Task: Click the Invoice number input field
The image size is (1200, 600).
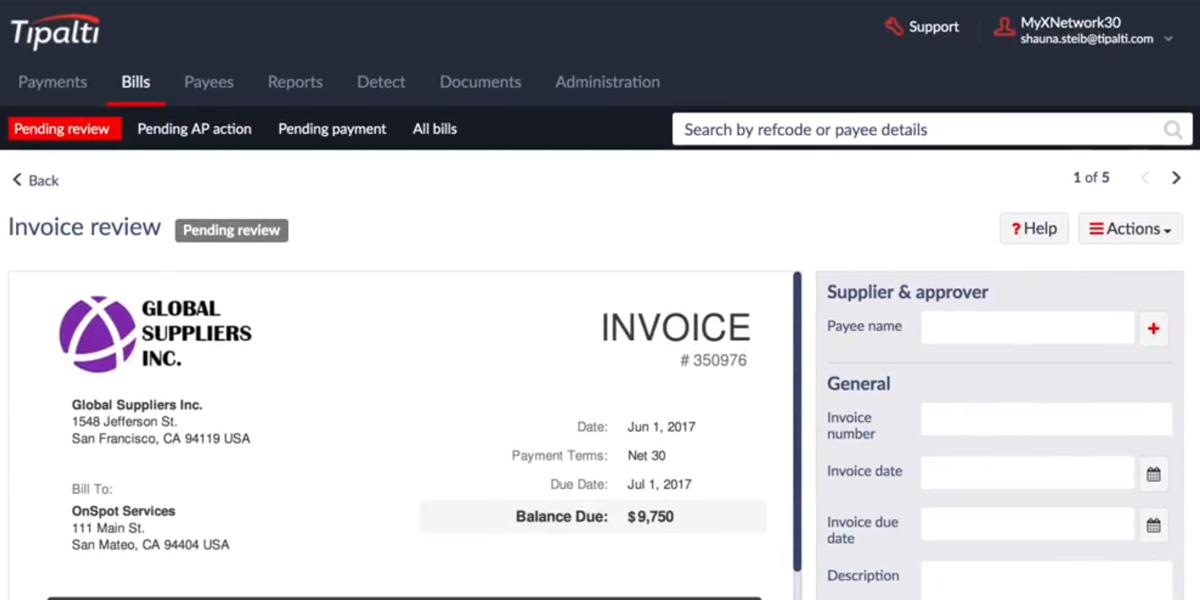Action: pos(1045,420)
